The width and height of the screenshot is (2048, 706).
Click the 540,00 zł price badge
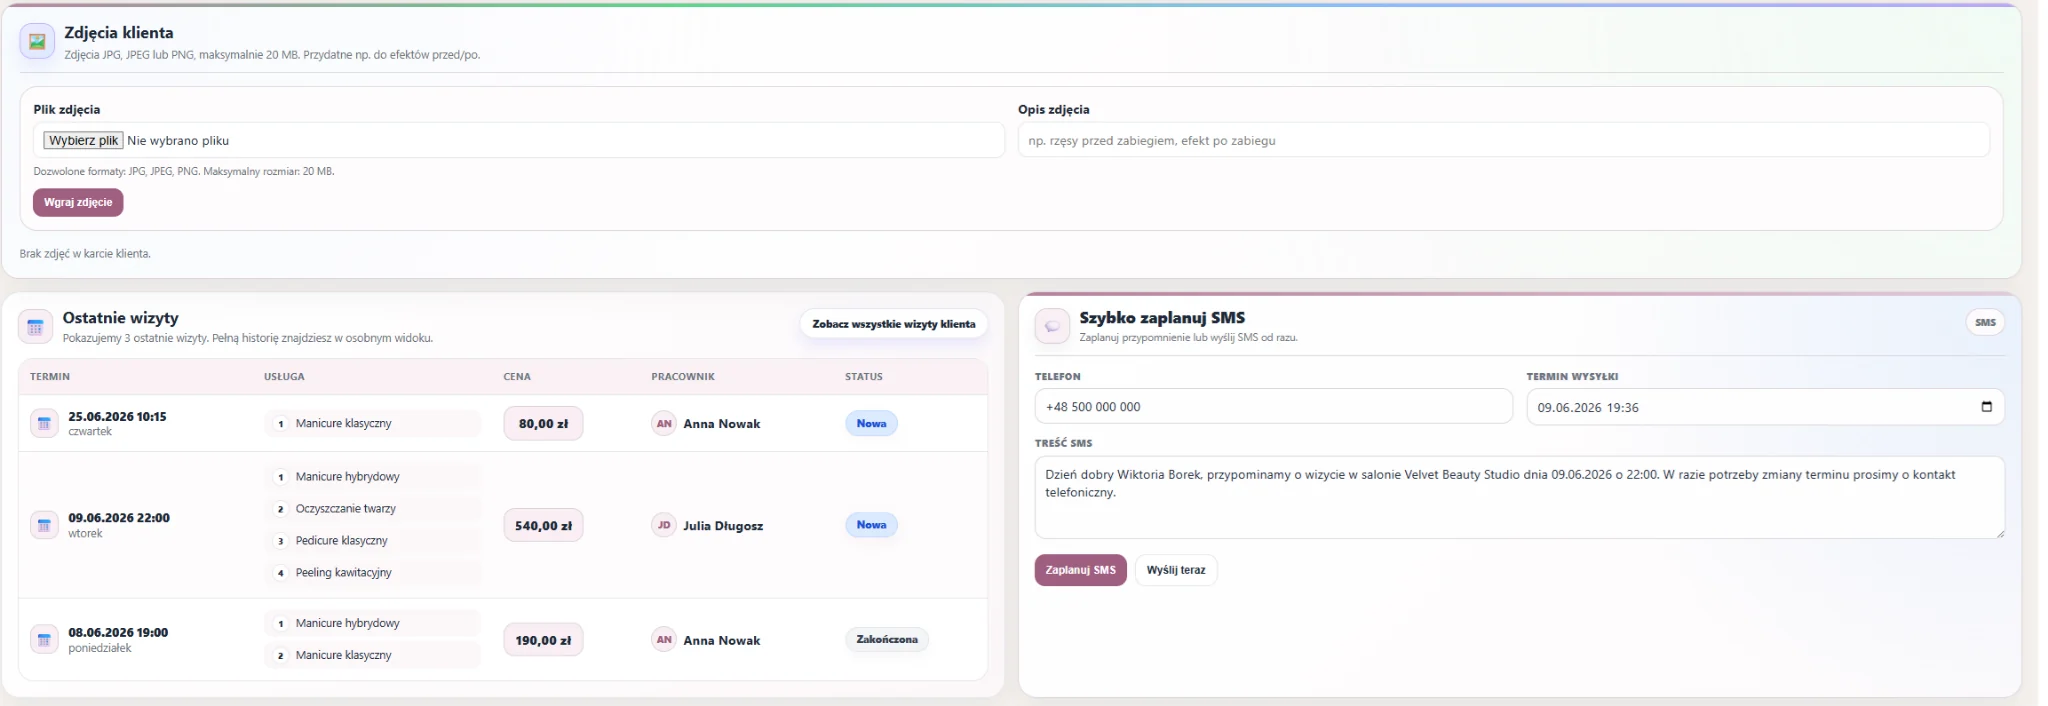point(543,525)
